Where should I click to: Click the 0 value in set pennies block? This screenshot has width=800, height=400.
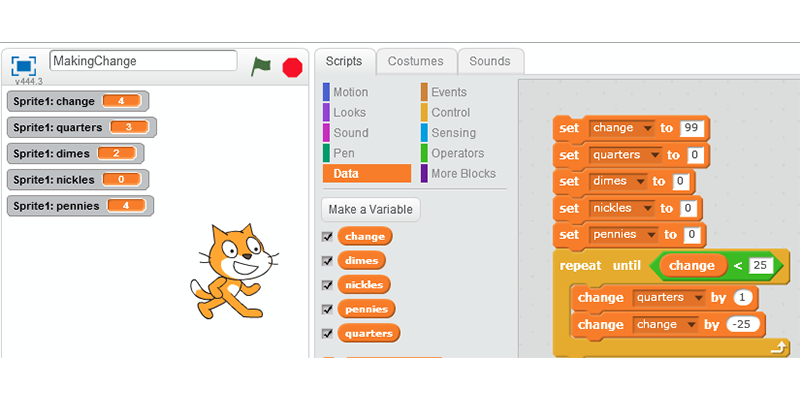(692, 235)
